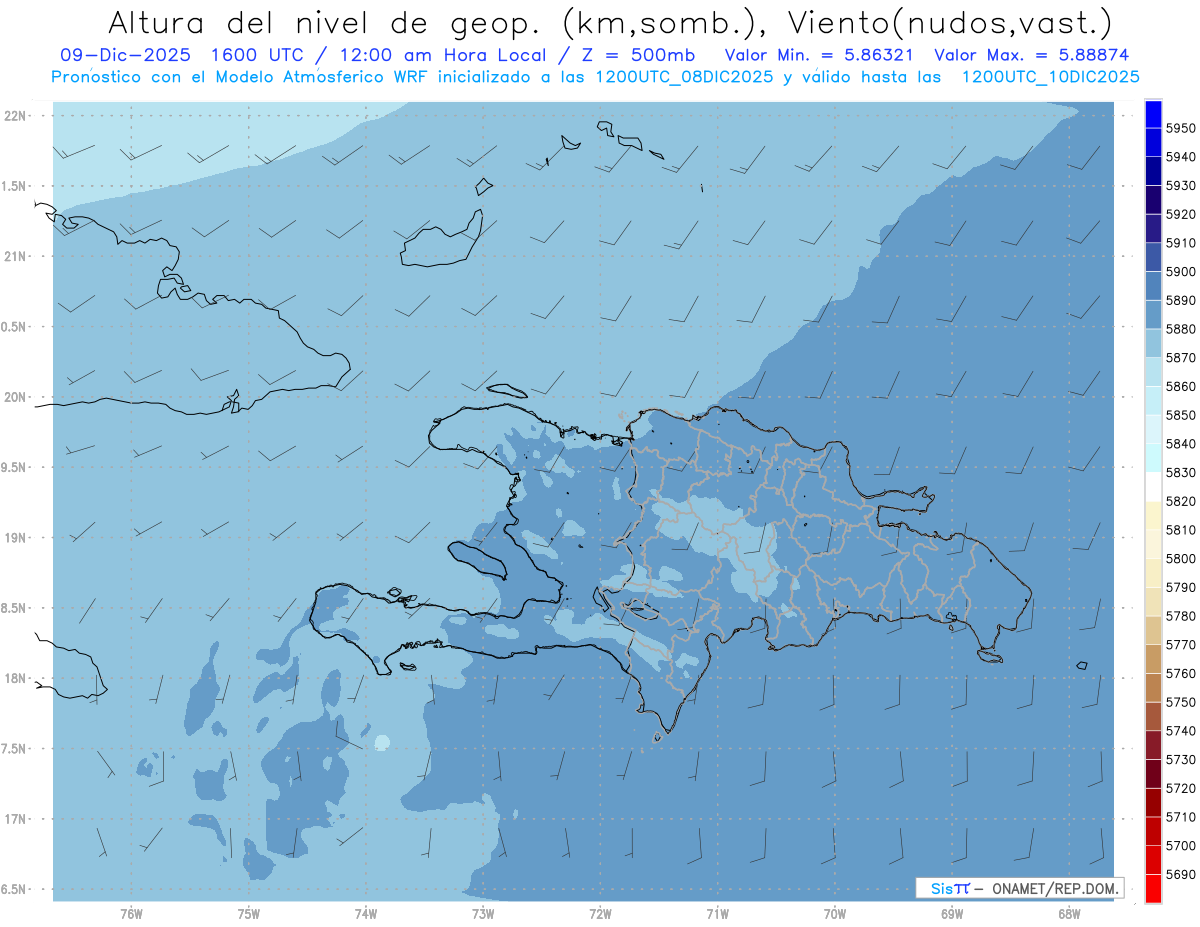The image size is (1200, 927).
Task: Click the "6.5N" latitude label
Action: click(x=14, y=889)
